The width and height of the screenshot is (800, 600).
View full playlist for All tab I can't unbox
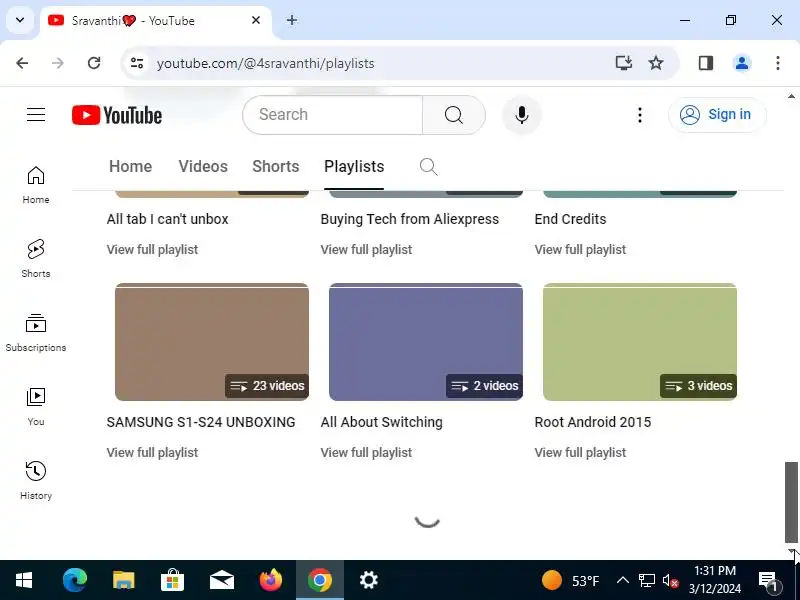152,249
